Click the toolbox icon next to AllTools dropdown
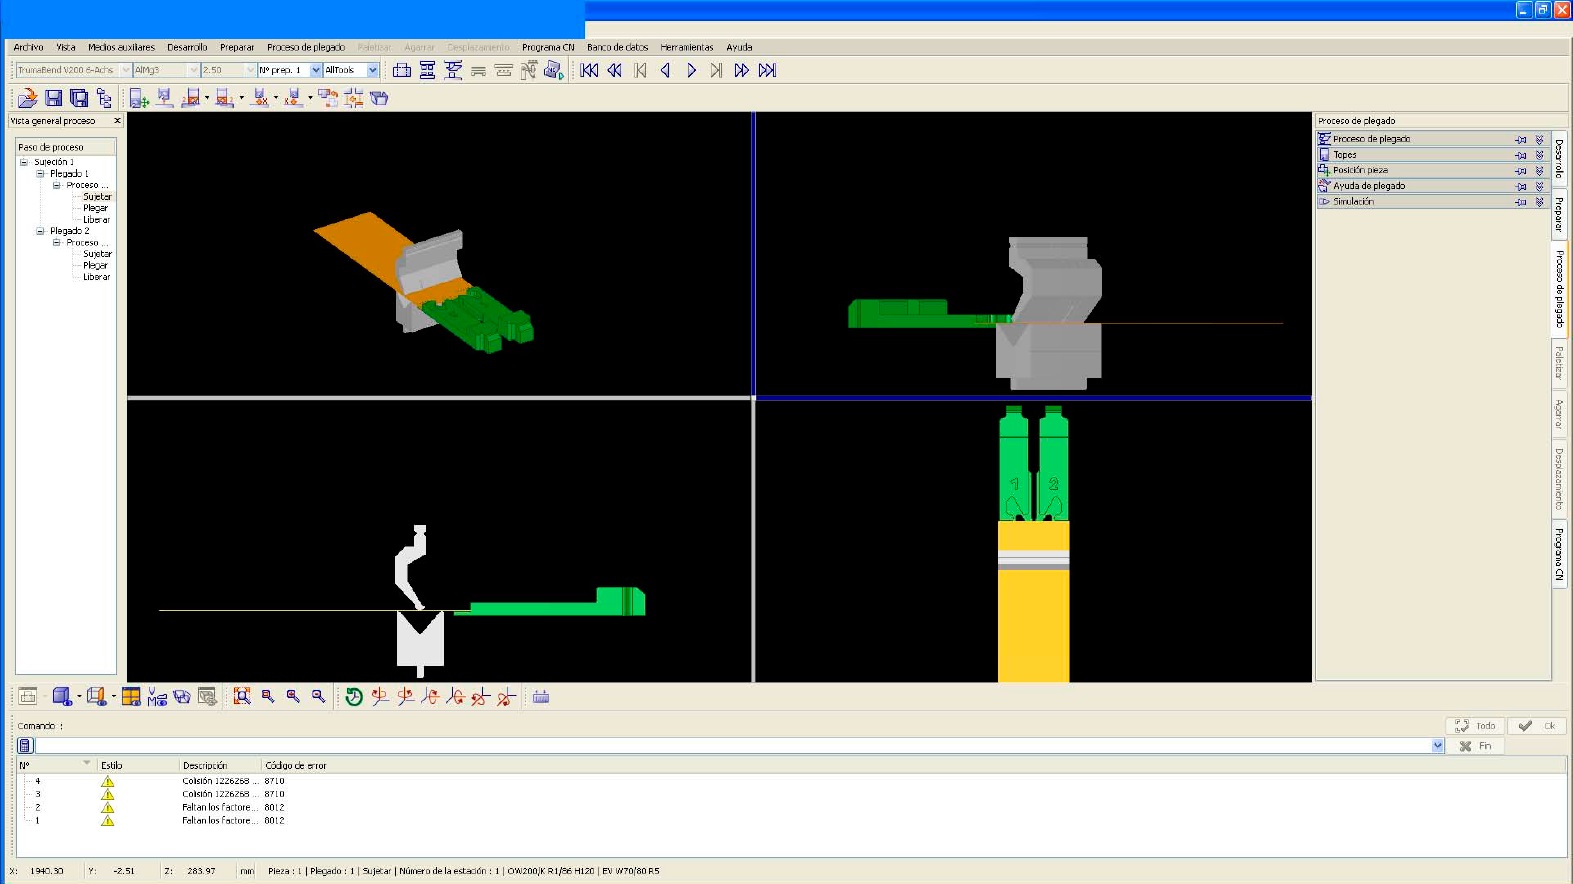1573x884 pixels. 402,70
